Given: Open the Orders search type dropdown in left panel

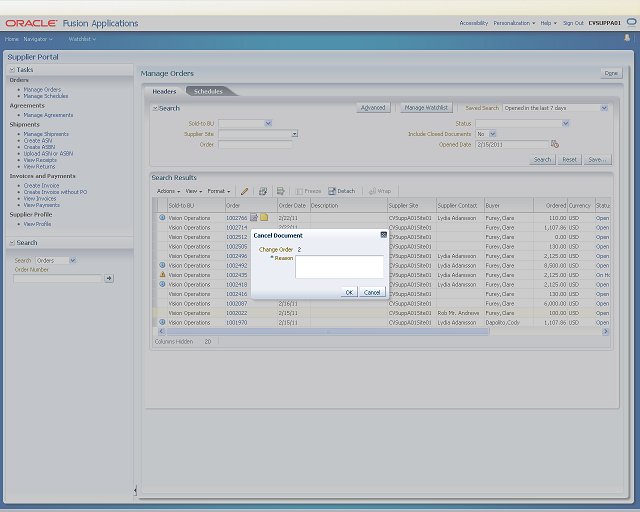Looking at the screenshot, I should (72, 260).
